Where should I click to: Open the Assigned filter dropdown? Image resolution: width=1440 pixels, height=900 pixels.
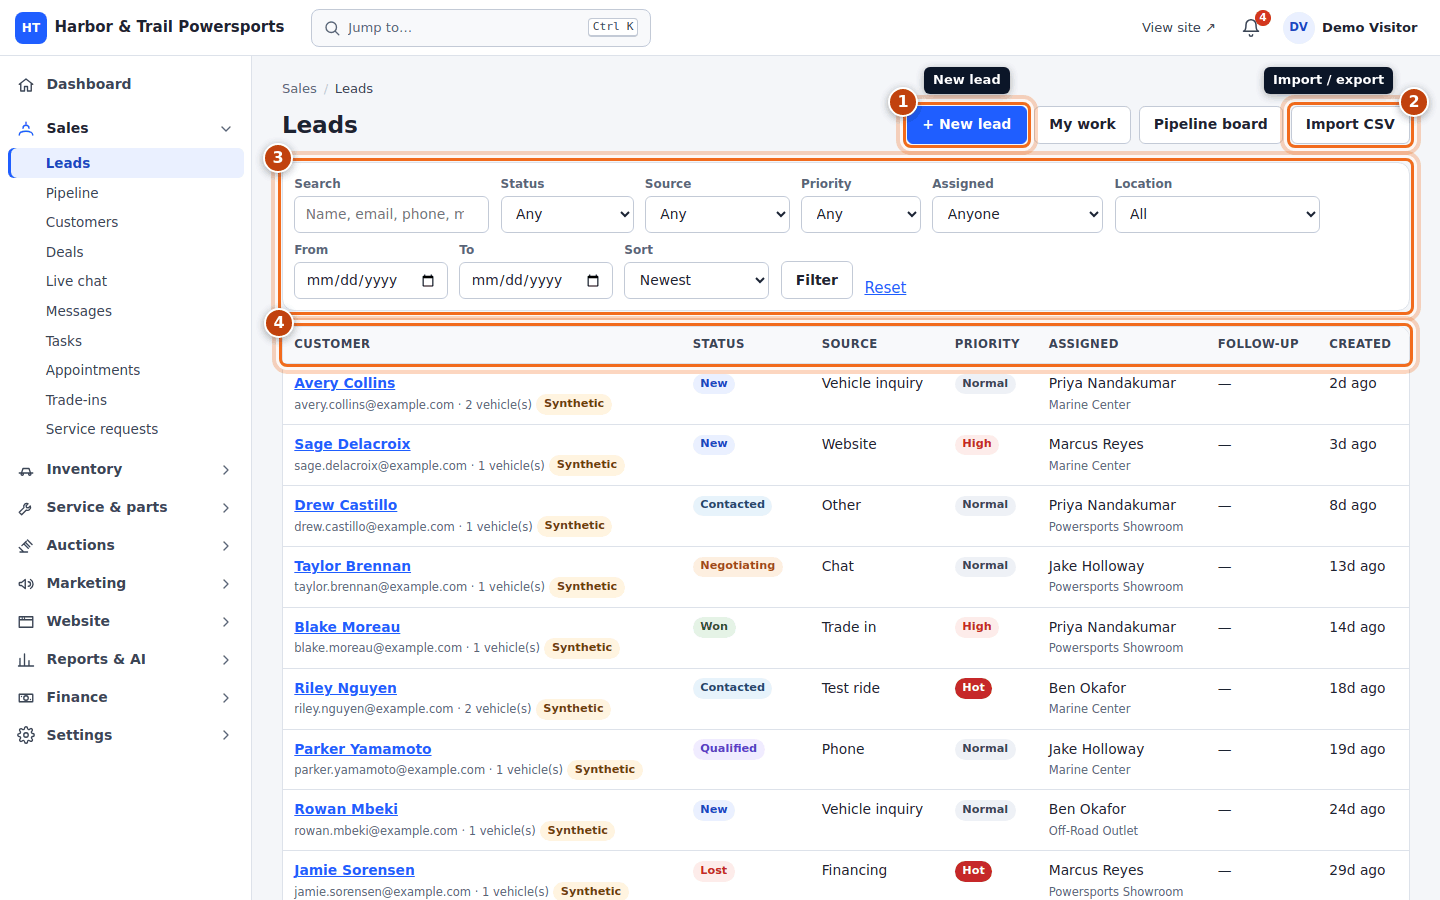coord(1017,214)
